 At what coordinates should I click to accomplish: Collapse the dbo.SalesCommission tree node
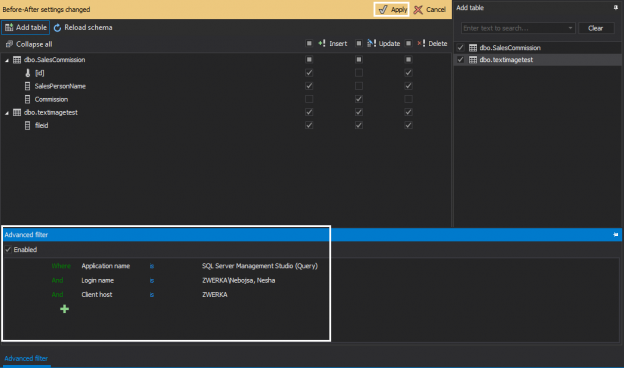pos(7,60)
